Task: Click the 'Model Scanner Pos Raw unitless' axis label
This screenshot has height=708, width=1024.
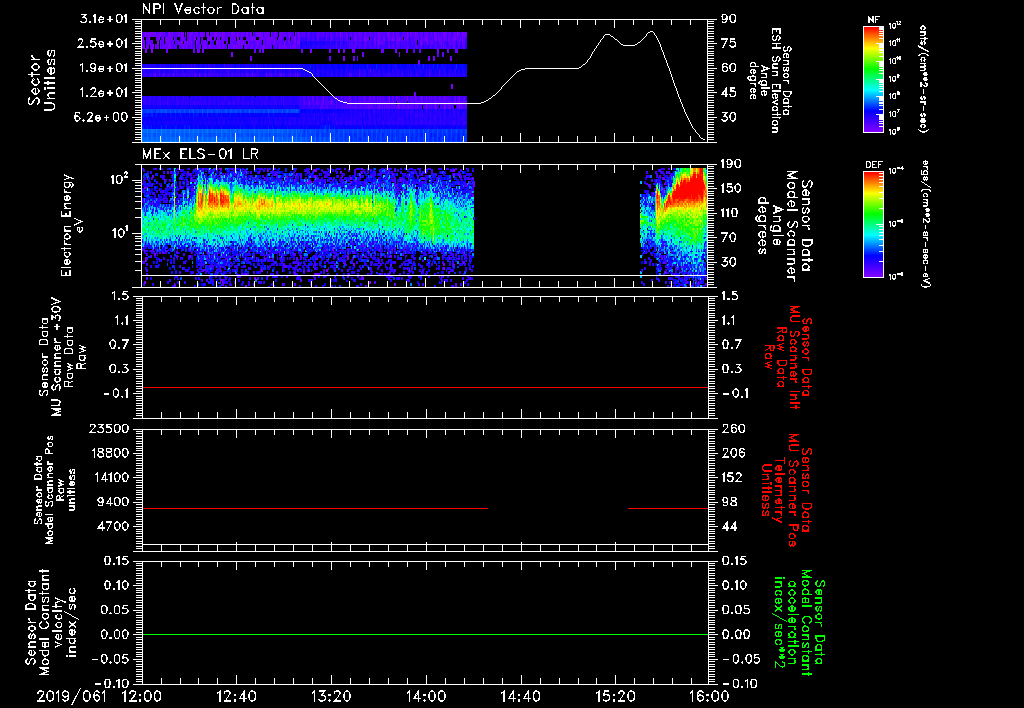Action: [55, 490]
